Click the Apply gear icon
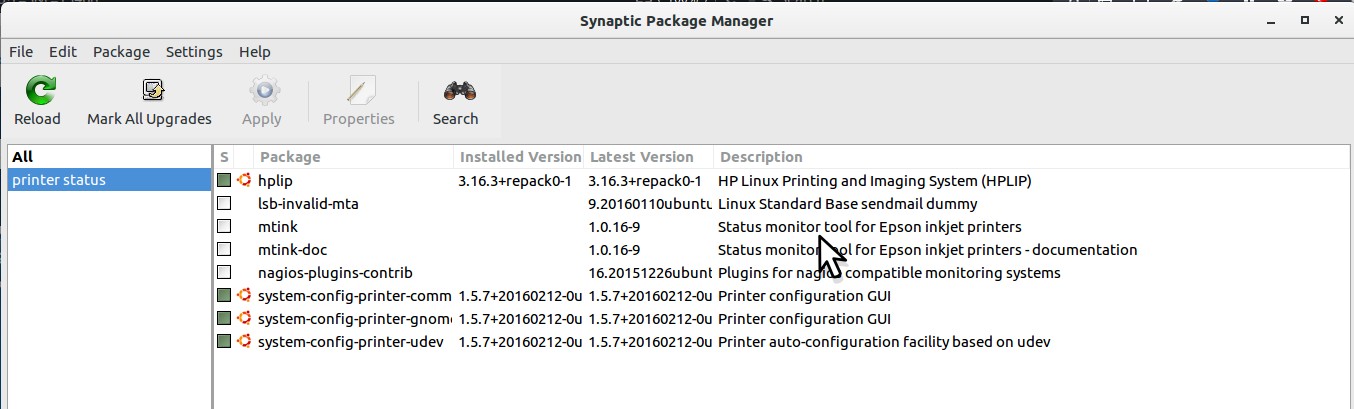The height and width of the screenshot is (409, 1354). [x=262, y=92]
